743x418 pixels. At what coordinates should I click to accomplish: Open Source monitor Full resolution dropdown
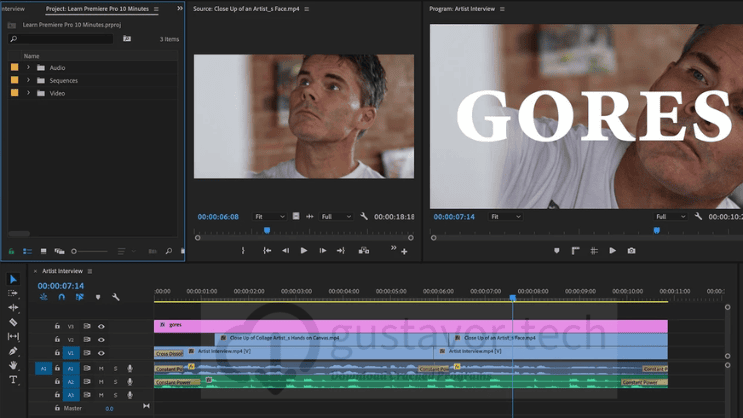336,217
